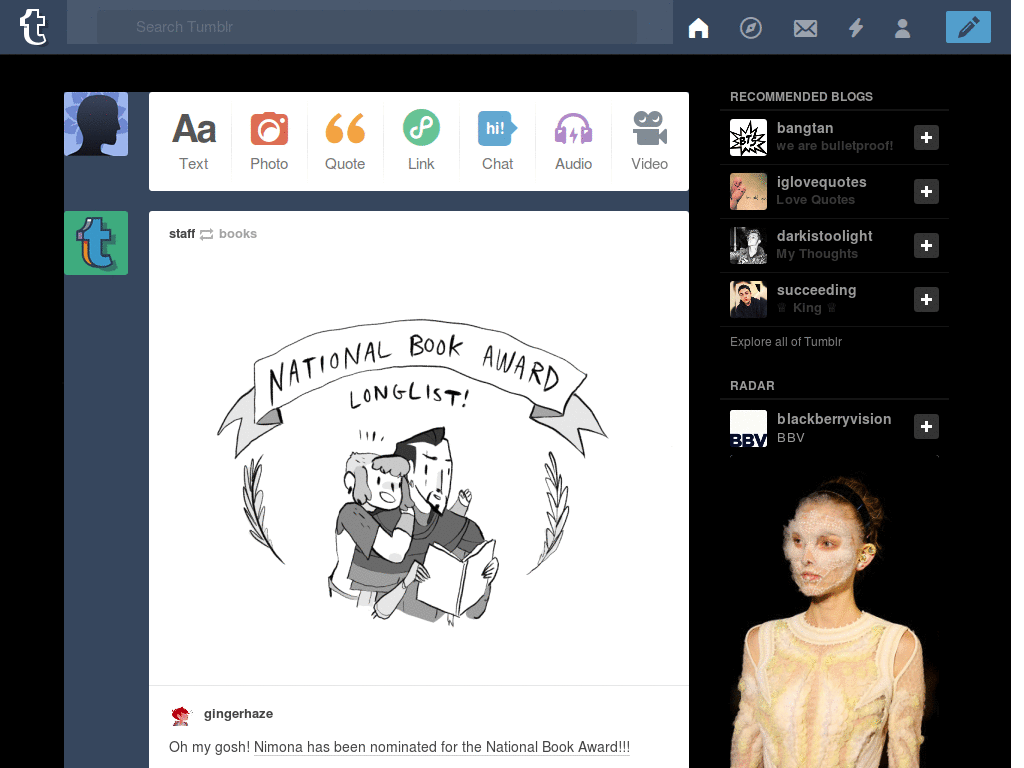Open the darkistoolight blog name
Viewport: 1024px width, 768px height.
pos(824,236)
